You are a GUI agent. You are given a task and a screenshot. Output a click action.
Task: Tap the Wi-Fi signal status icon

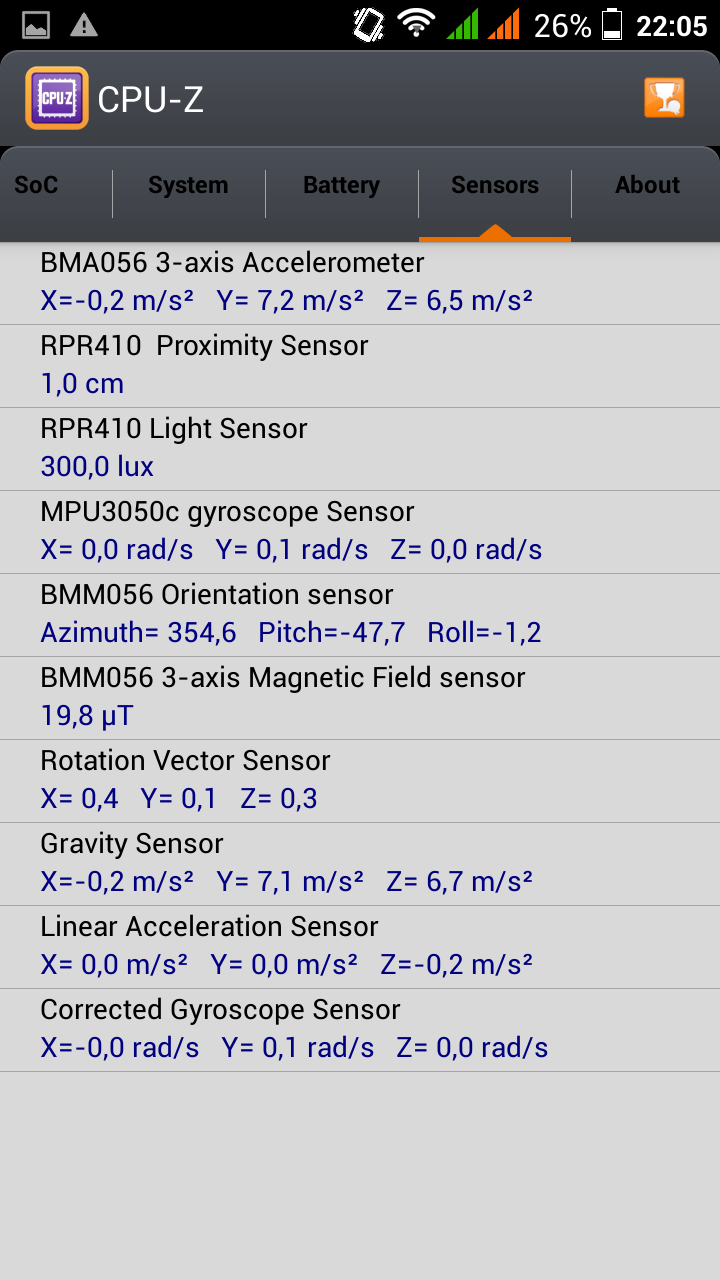point(415,24)
